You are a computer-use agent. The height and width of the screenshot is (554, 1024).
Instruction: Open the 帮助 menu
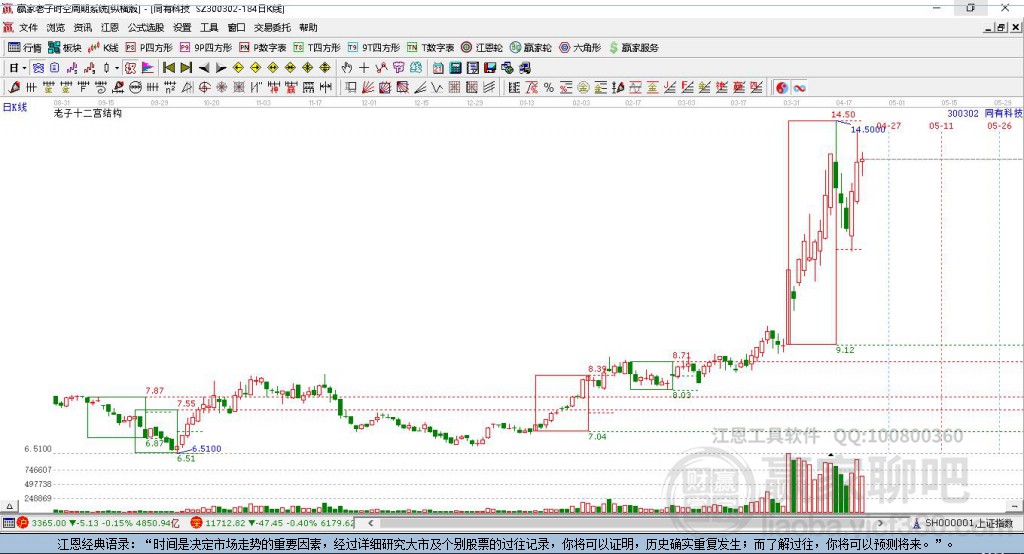coord(308,27)
